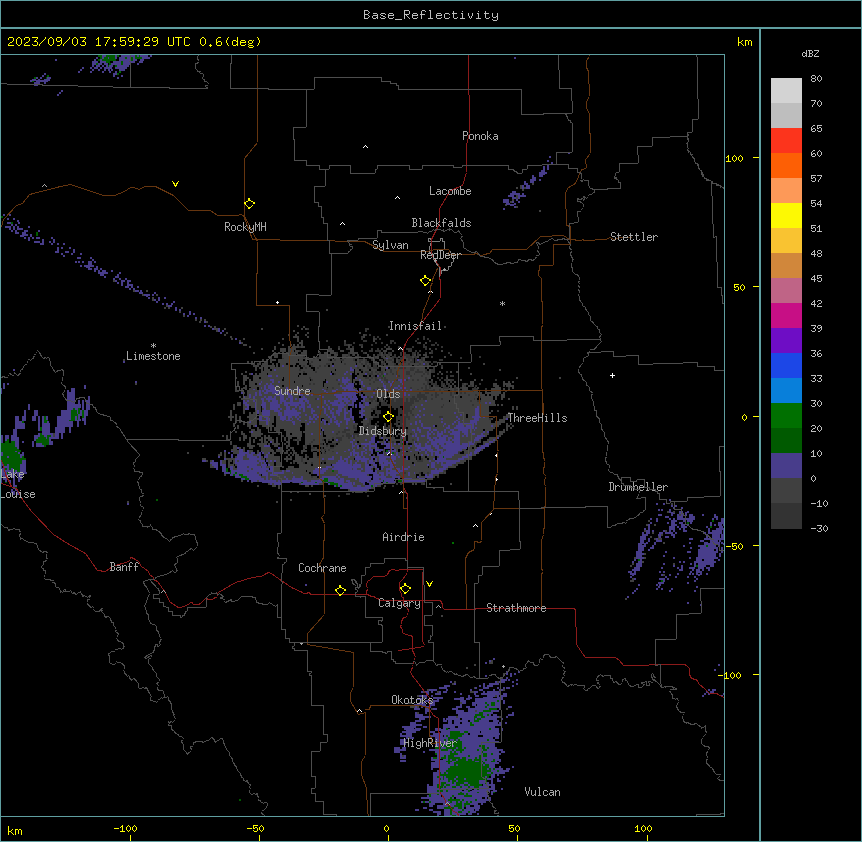Click the Sundre town label
Screen dimensions: 862x842
[292, 391]
